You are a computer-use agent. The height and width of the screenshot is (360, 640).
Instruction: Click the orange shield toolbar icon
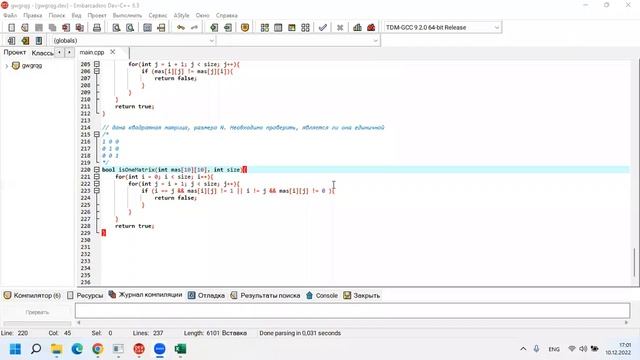(245, 27)
